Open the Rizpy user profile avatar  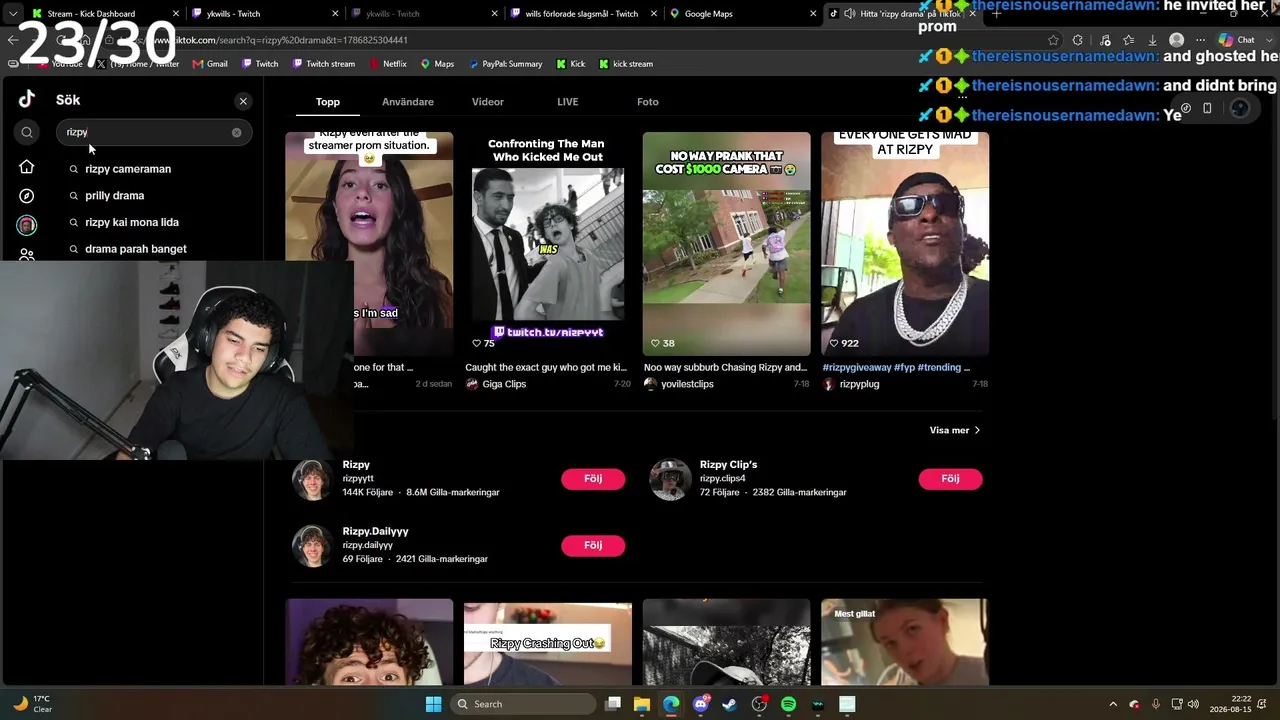pos(312,479)
